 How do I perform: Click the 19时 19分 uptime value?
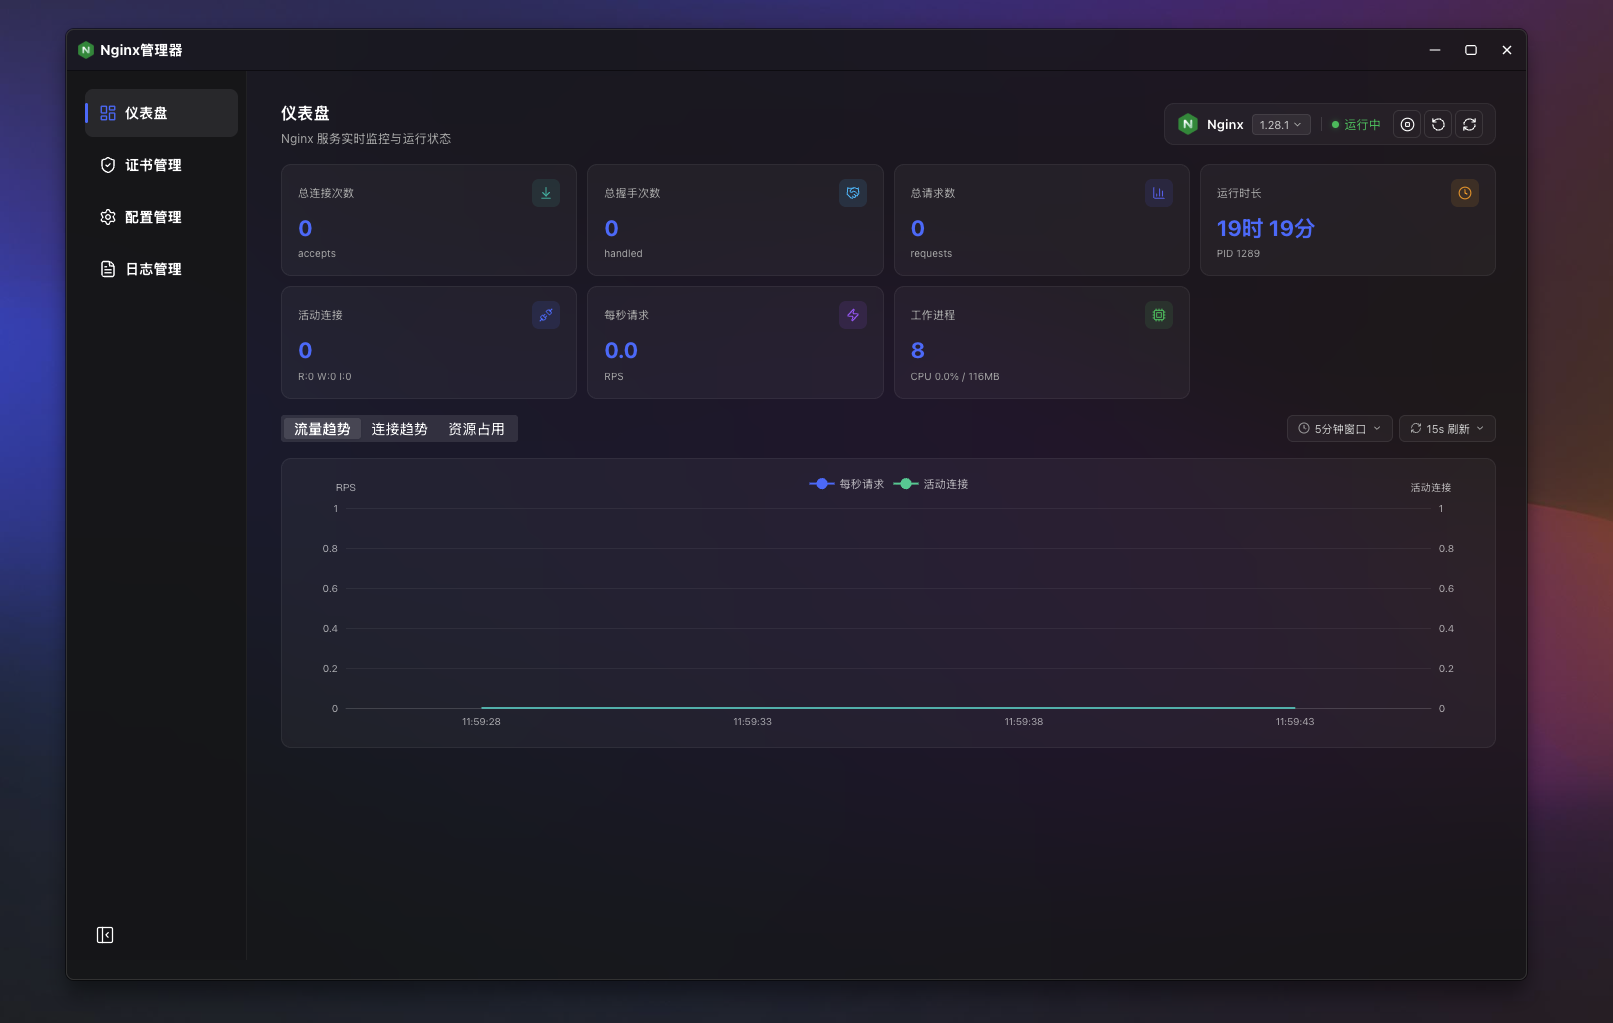[x=1265, y=228]
